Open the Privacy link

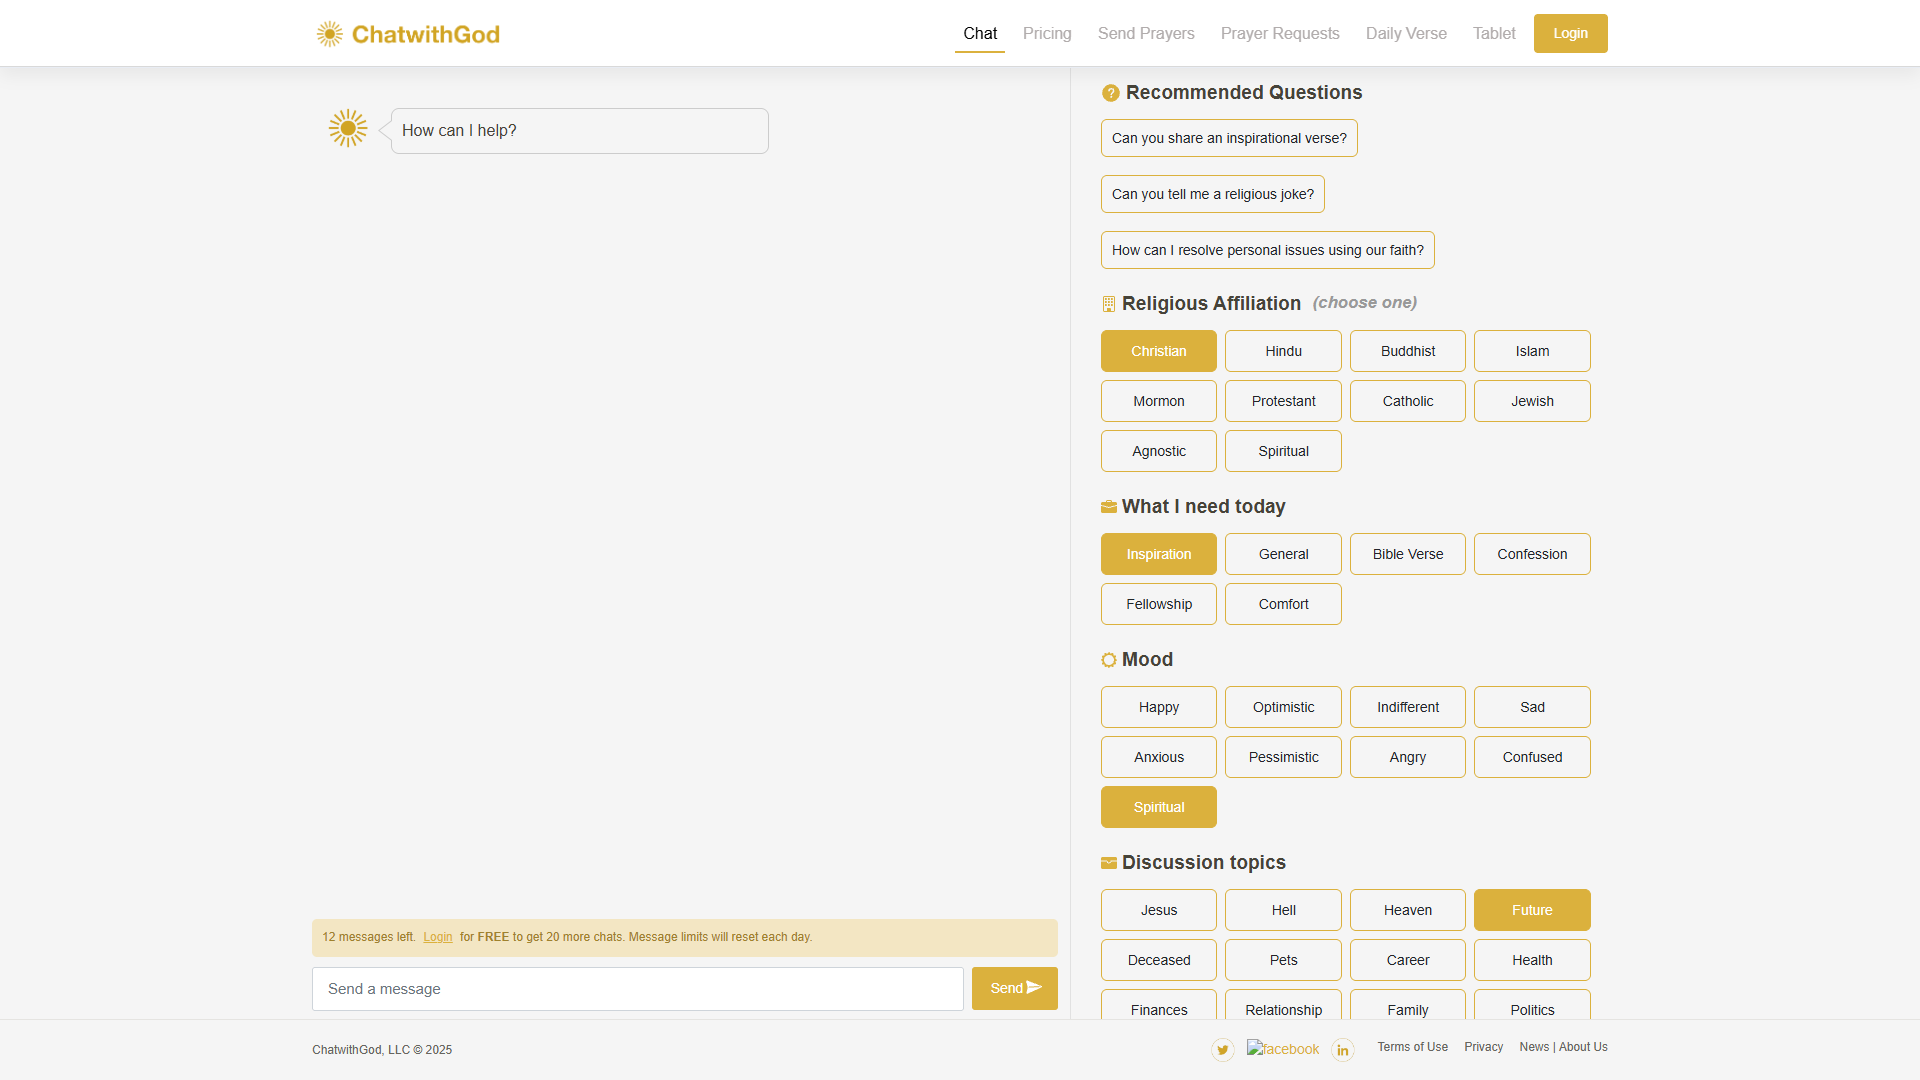coord(1483,1047)
